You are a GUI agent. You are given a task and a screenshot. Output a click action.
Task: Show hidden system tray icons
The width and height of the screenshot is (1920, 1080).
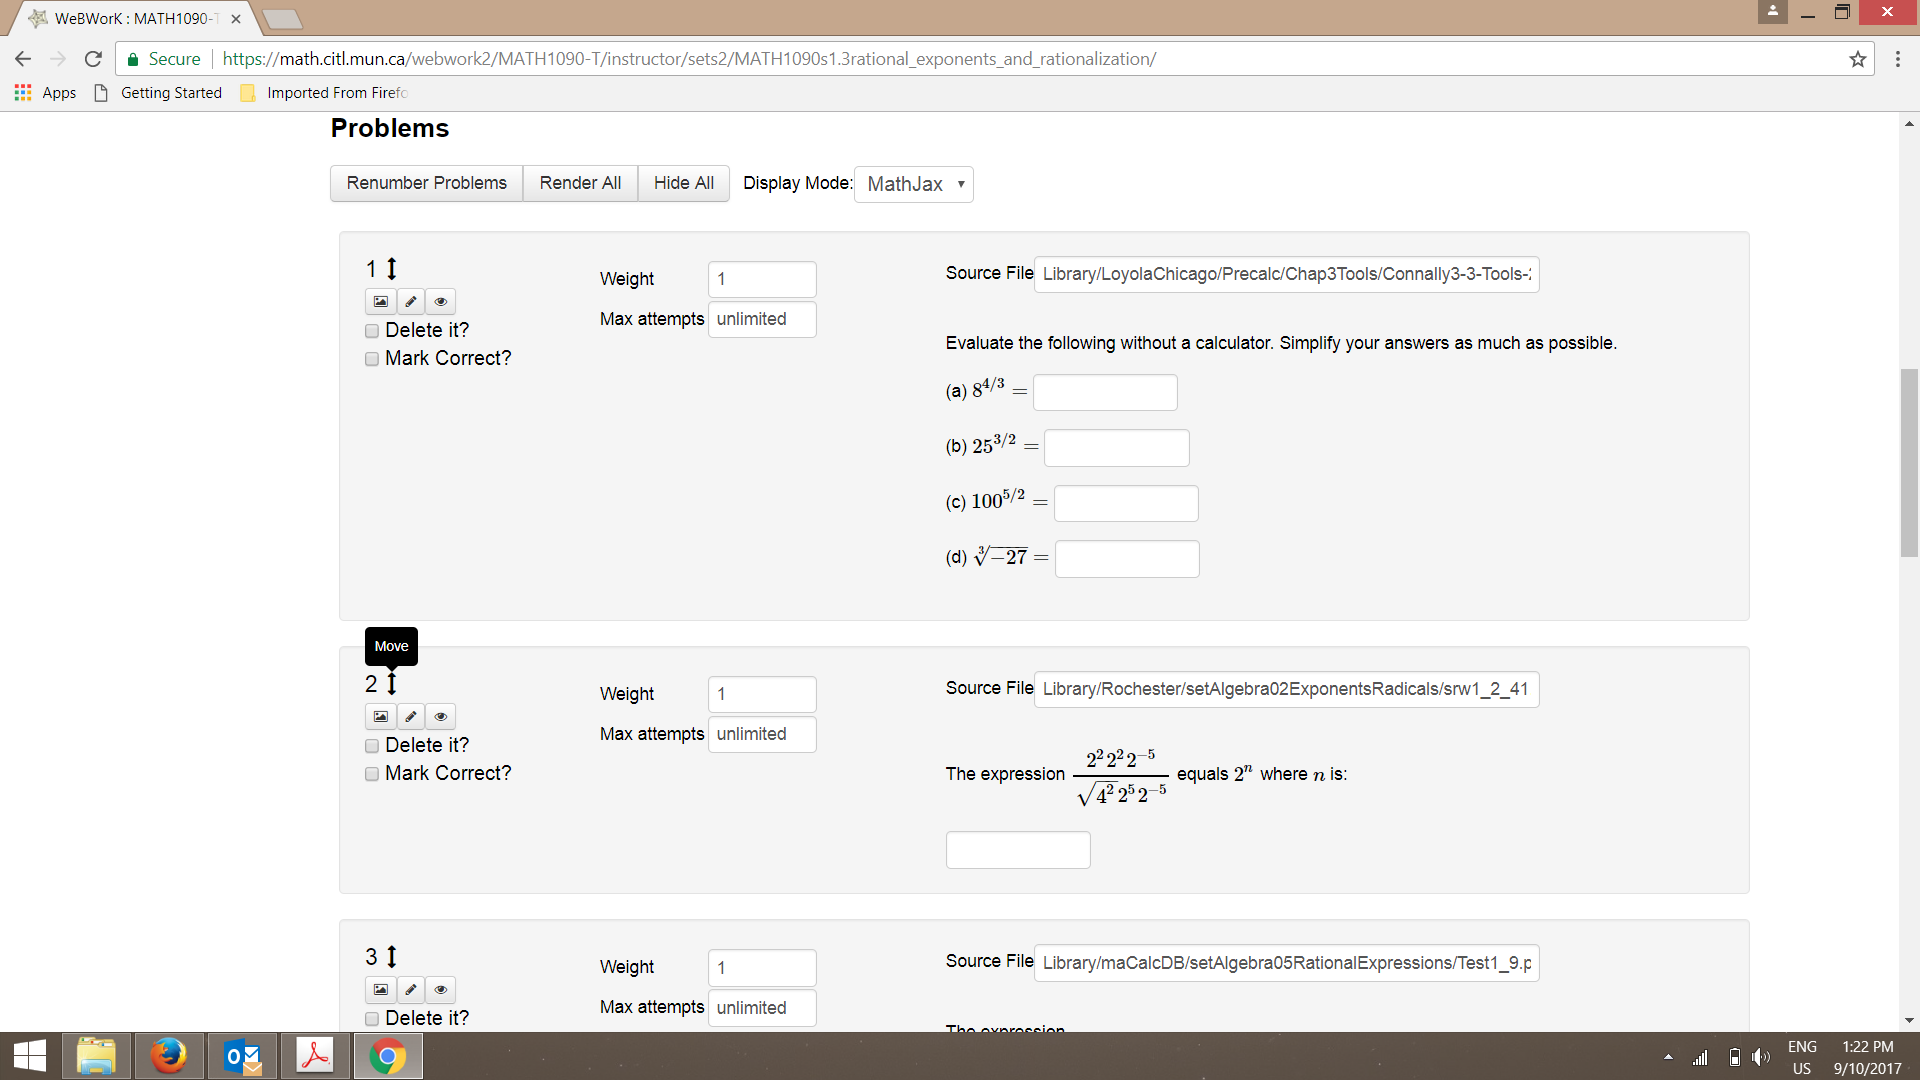pyautogui.click(x=1668, y=1057)
